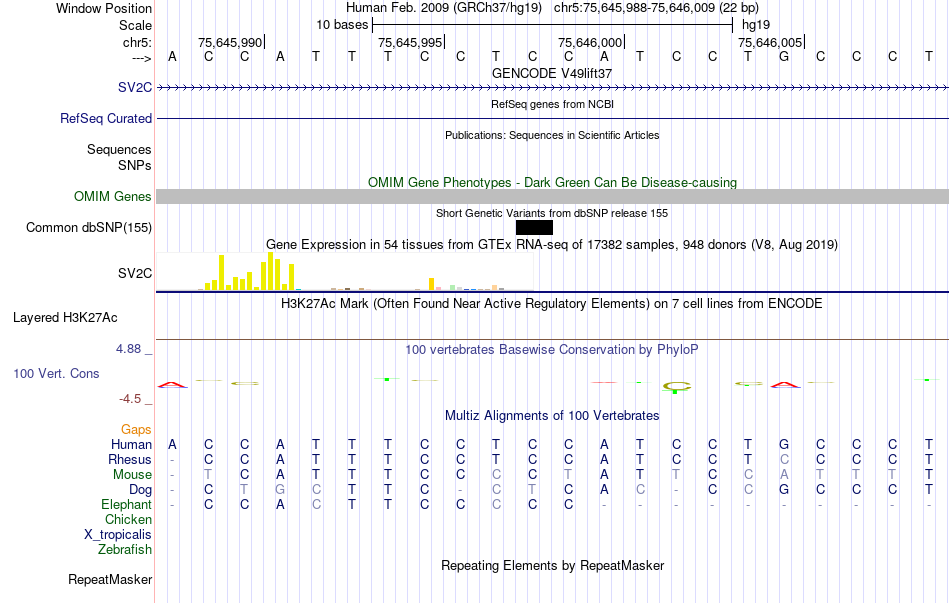This screenshot has height=603, width=950.
Task: Select the Dog alignment row label
Action: click(x=140, y=490)
